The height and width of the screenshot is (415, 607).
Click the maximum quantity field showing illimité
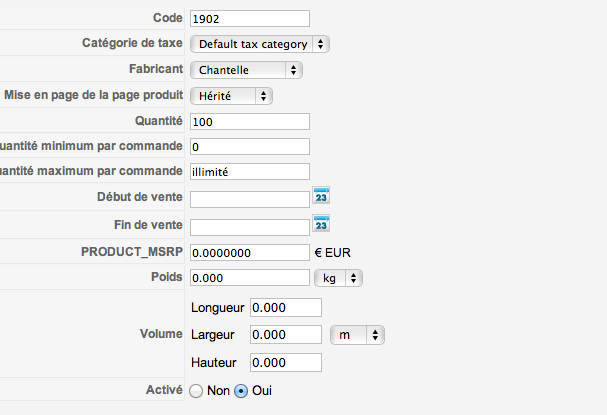(250, 171)
